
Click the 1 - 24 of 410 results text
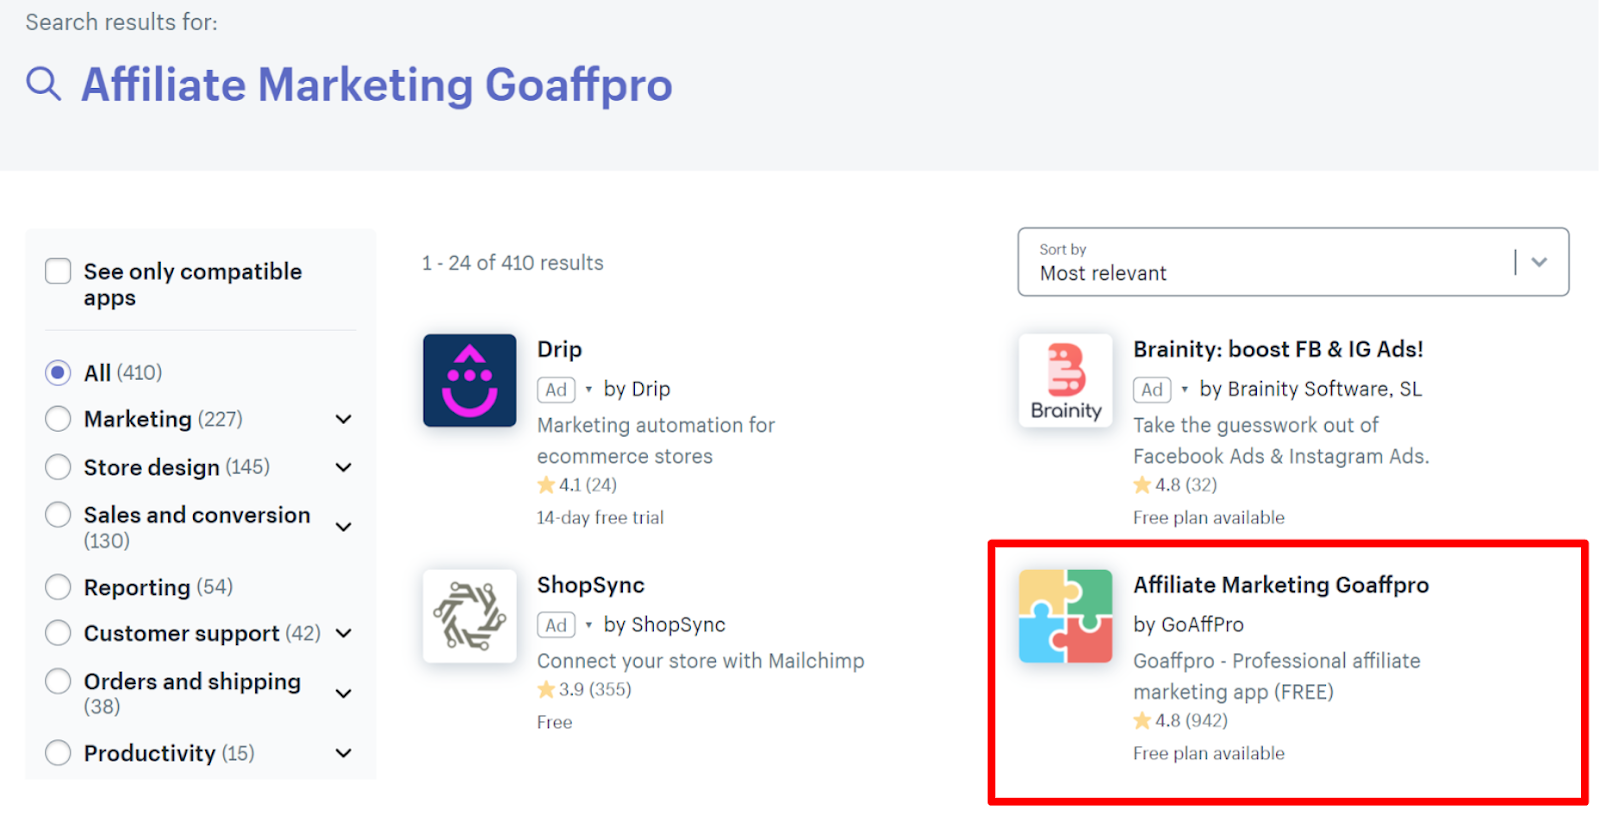point(512,263)
